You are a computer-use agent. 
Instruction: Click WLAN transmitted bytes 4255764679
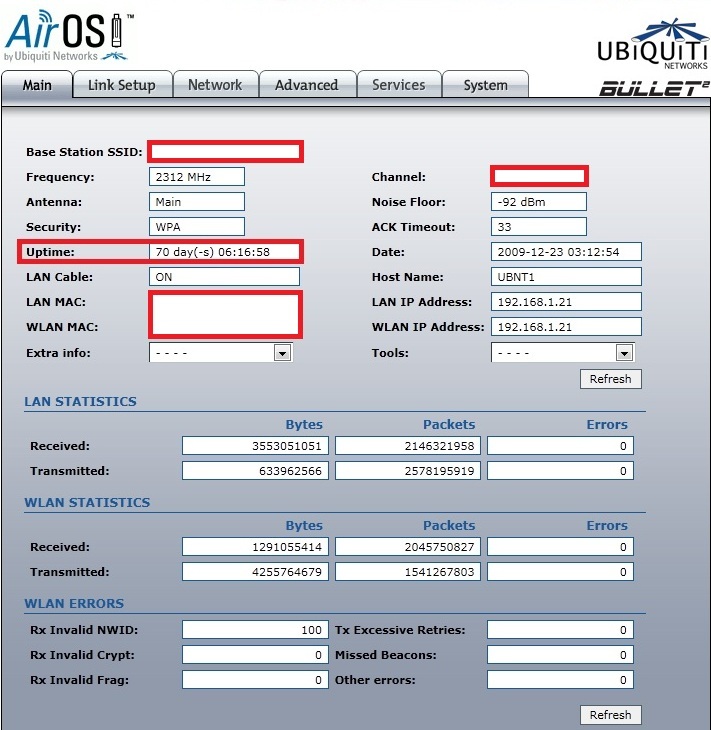tap(255, 572)
